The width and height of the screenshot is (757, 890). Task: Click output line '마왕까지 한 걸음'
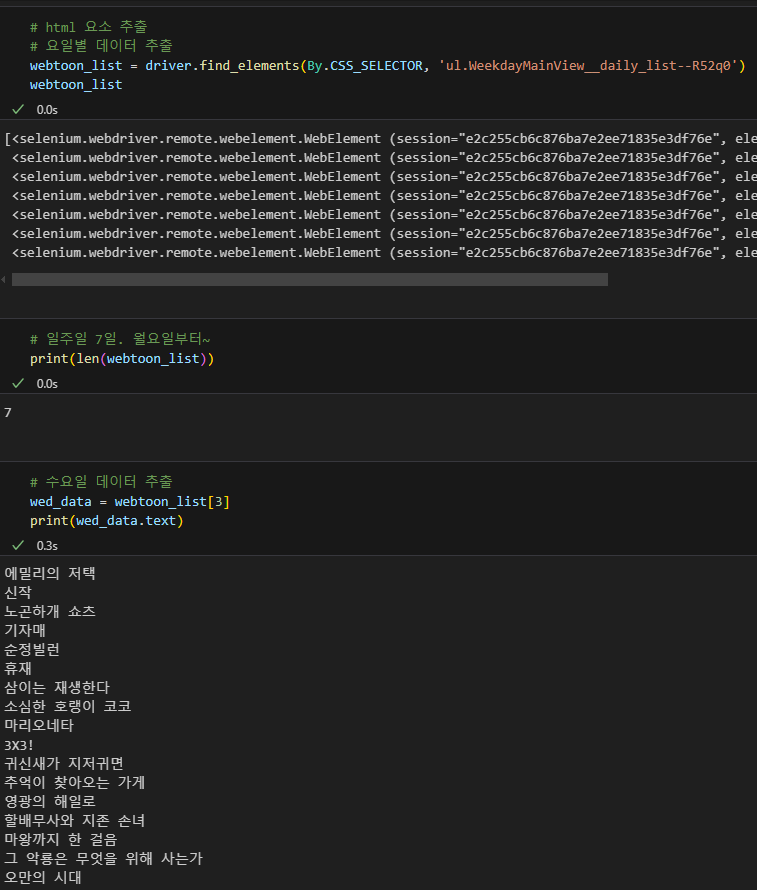[x=61, y=839]
